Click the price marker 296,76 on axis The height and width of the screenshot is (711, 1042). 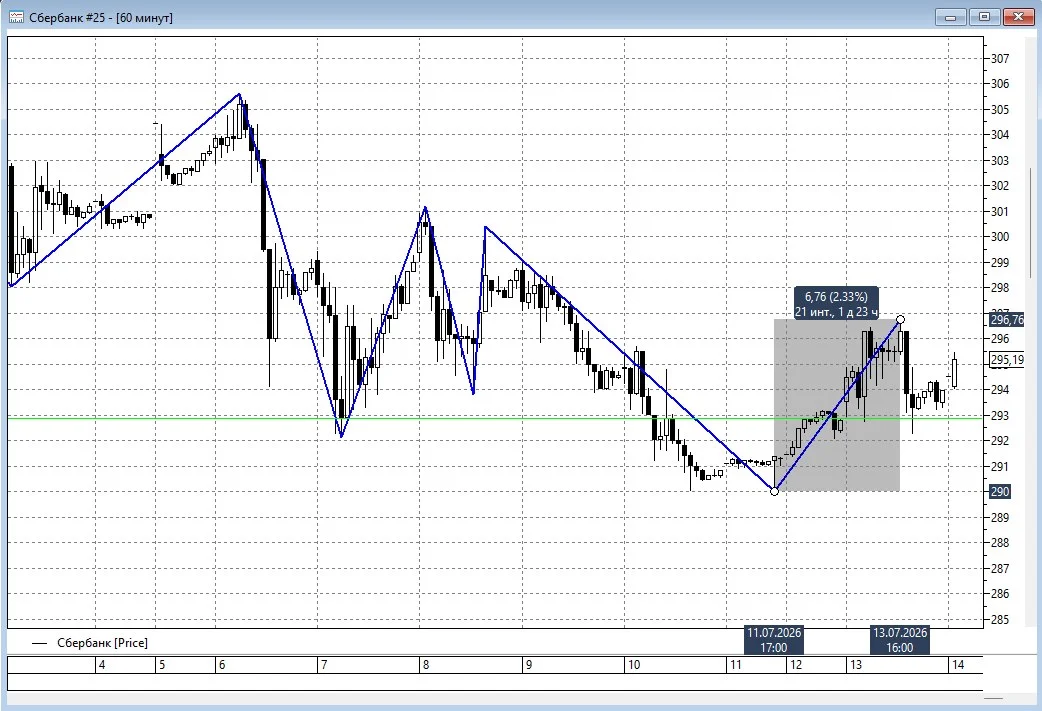tap(1007, 320)
